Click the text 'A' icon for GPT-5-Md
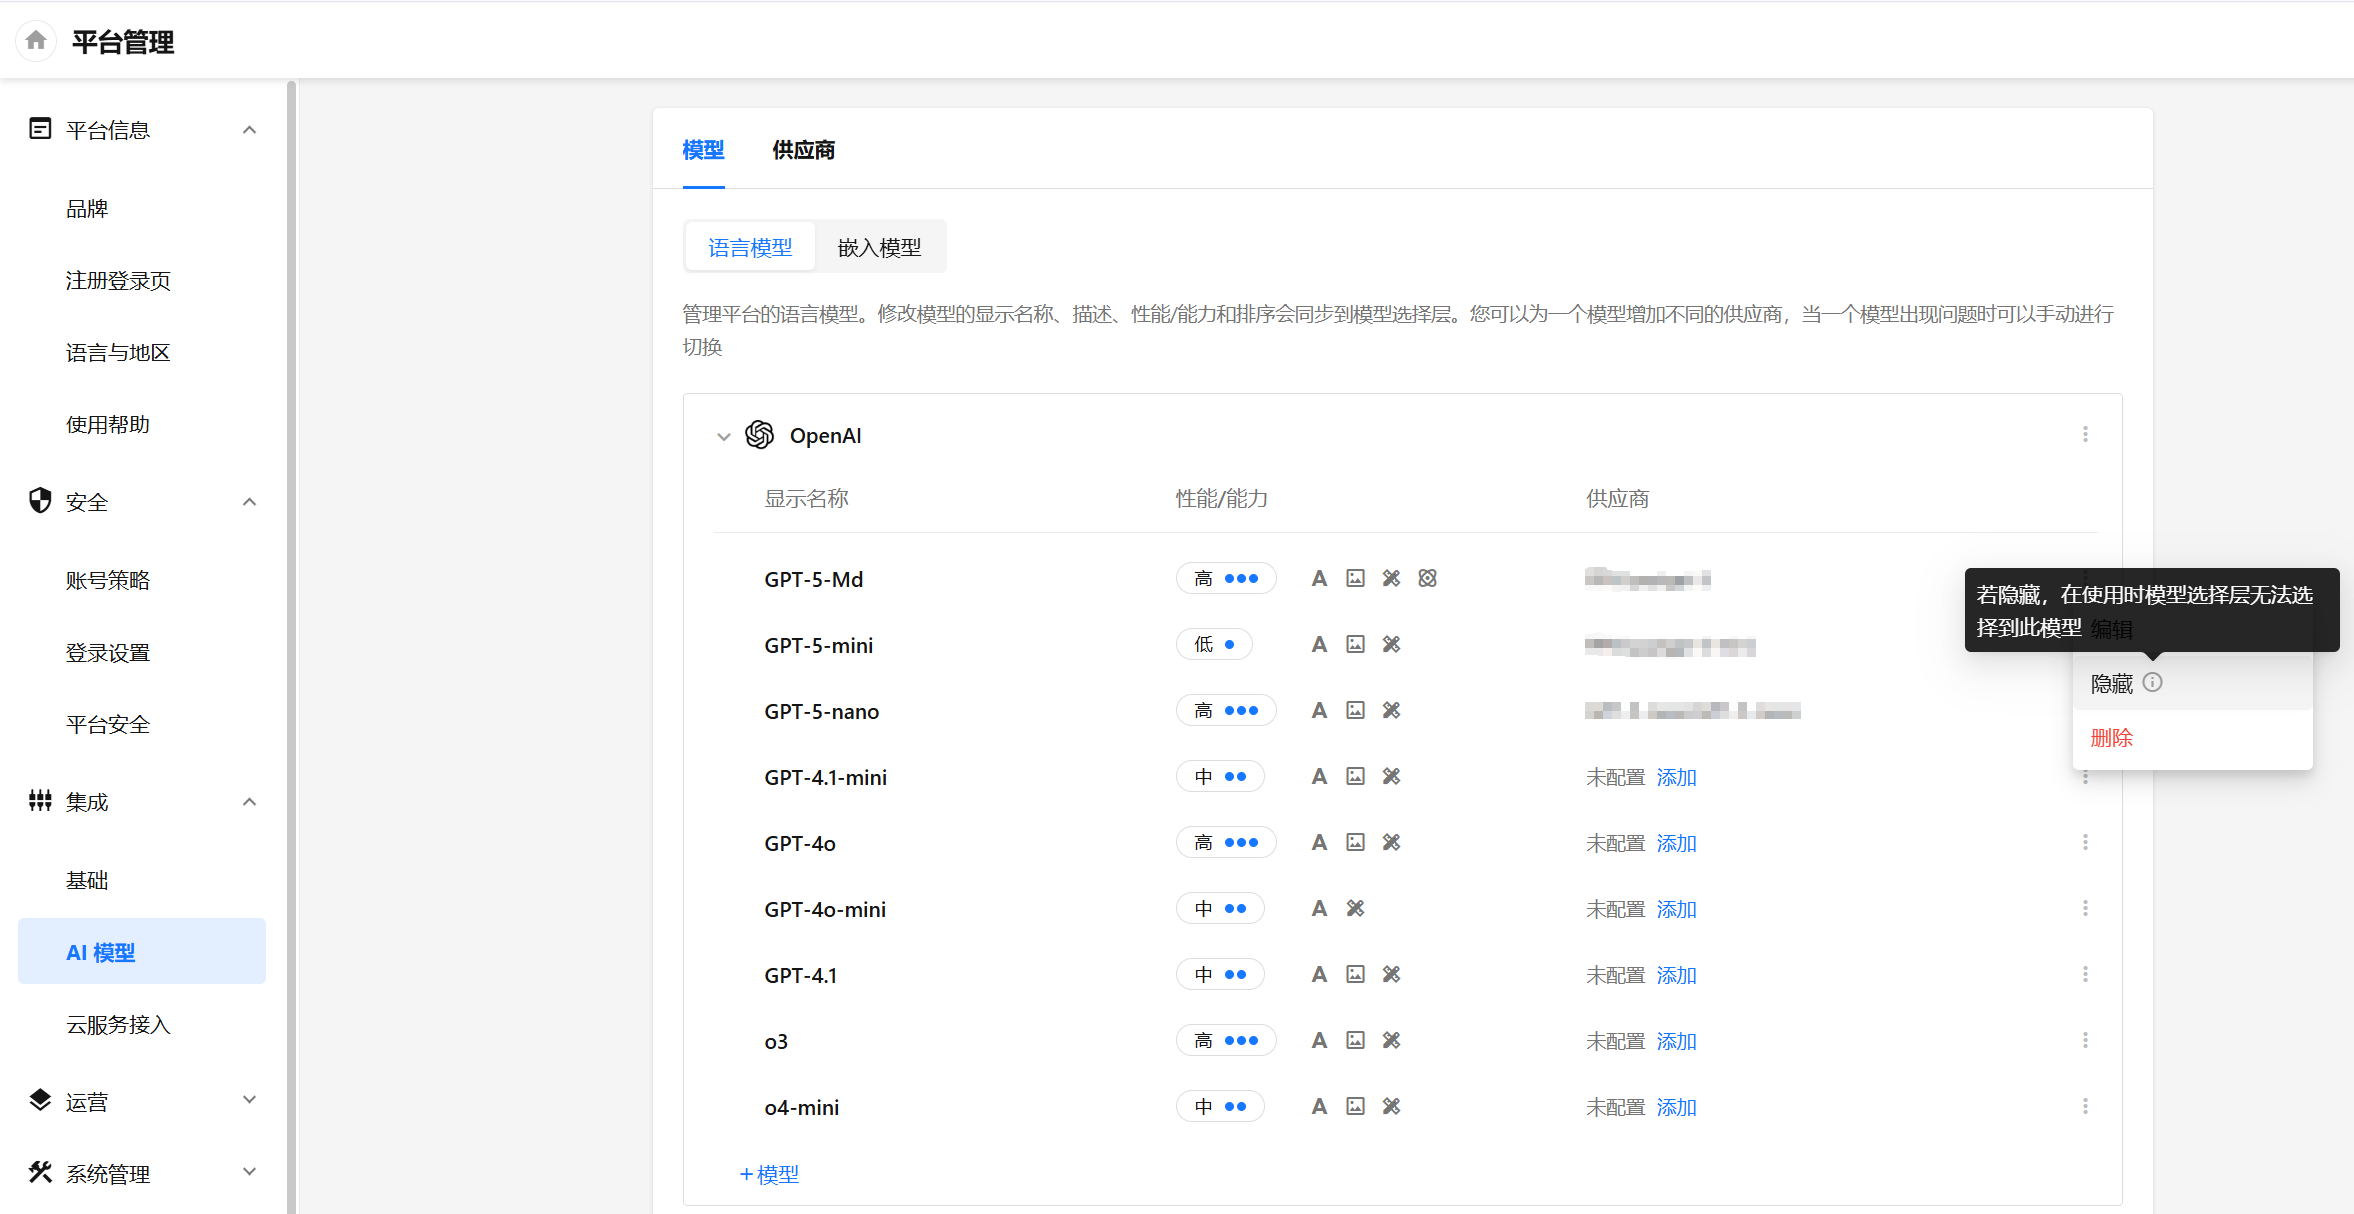The width and height of the screenshot is (2354, 1214). 1319,578
